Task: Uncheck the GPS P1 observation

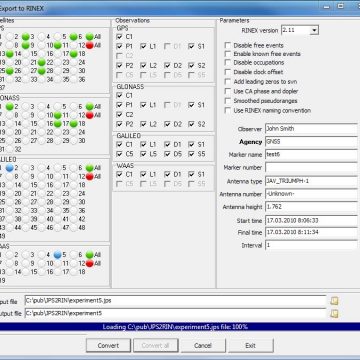Action: click(120, 46)
